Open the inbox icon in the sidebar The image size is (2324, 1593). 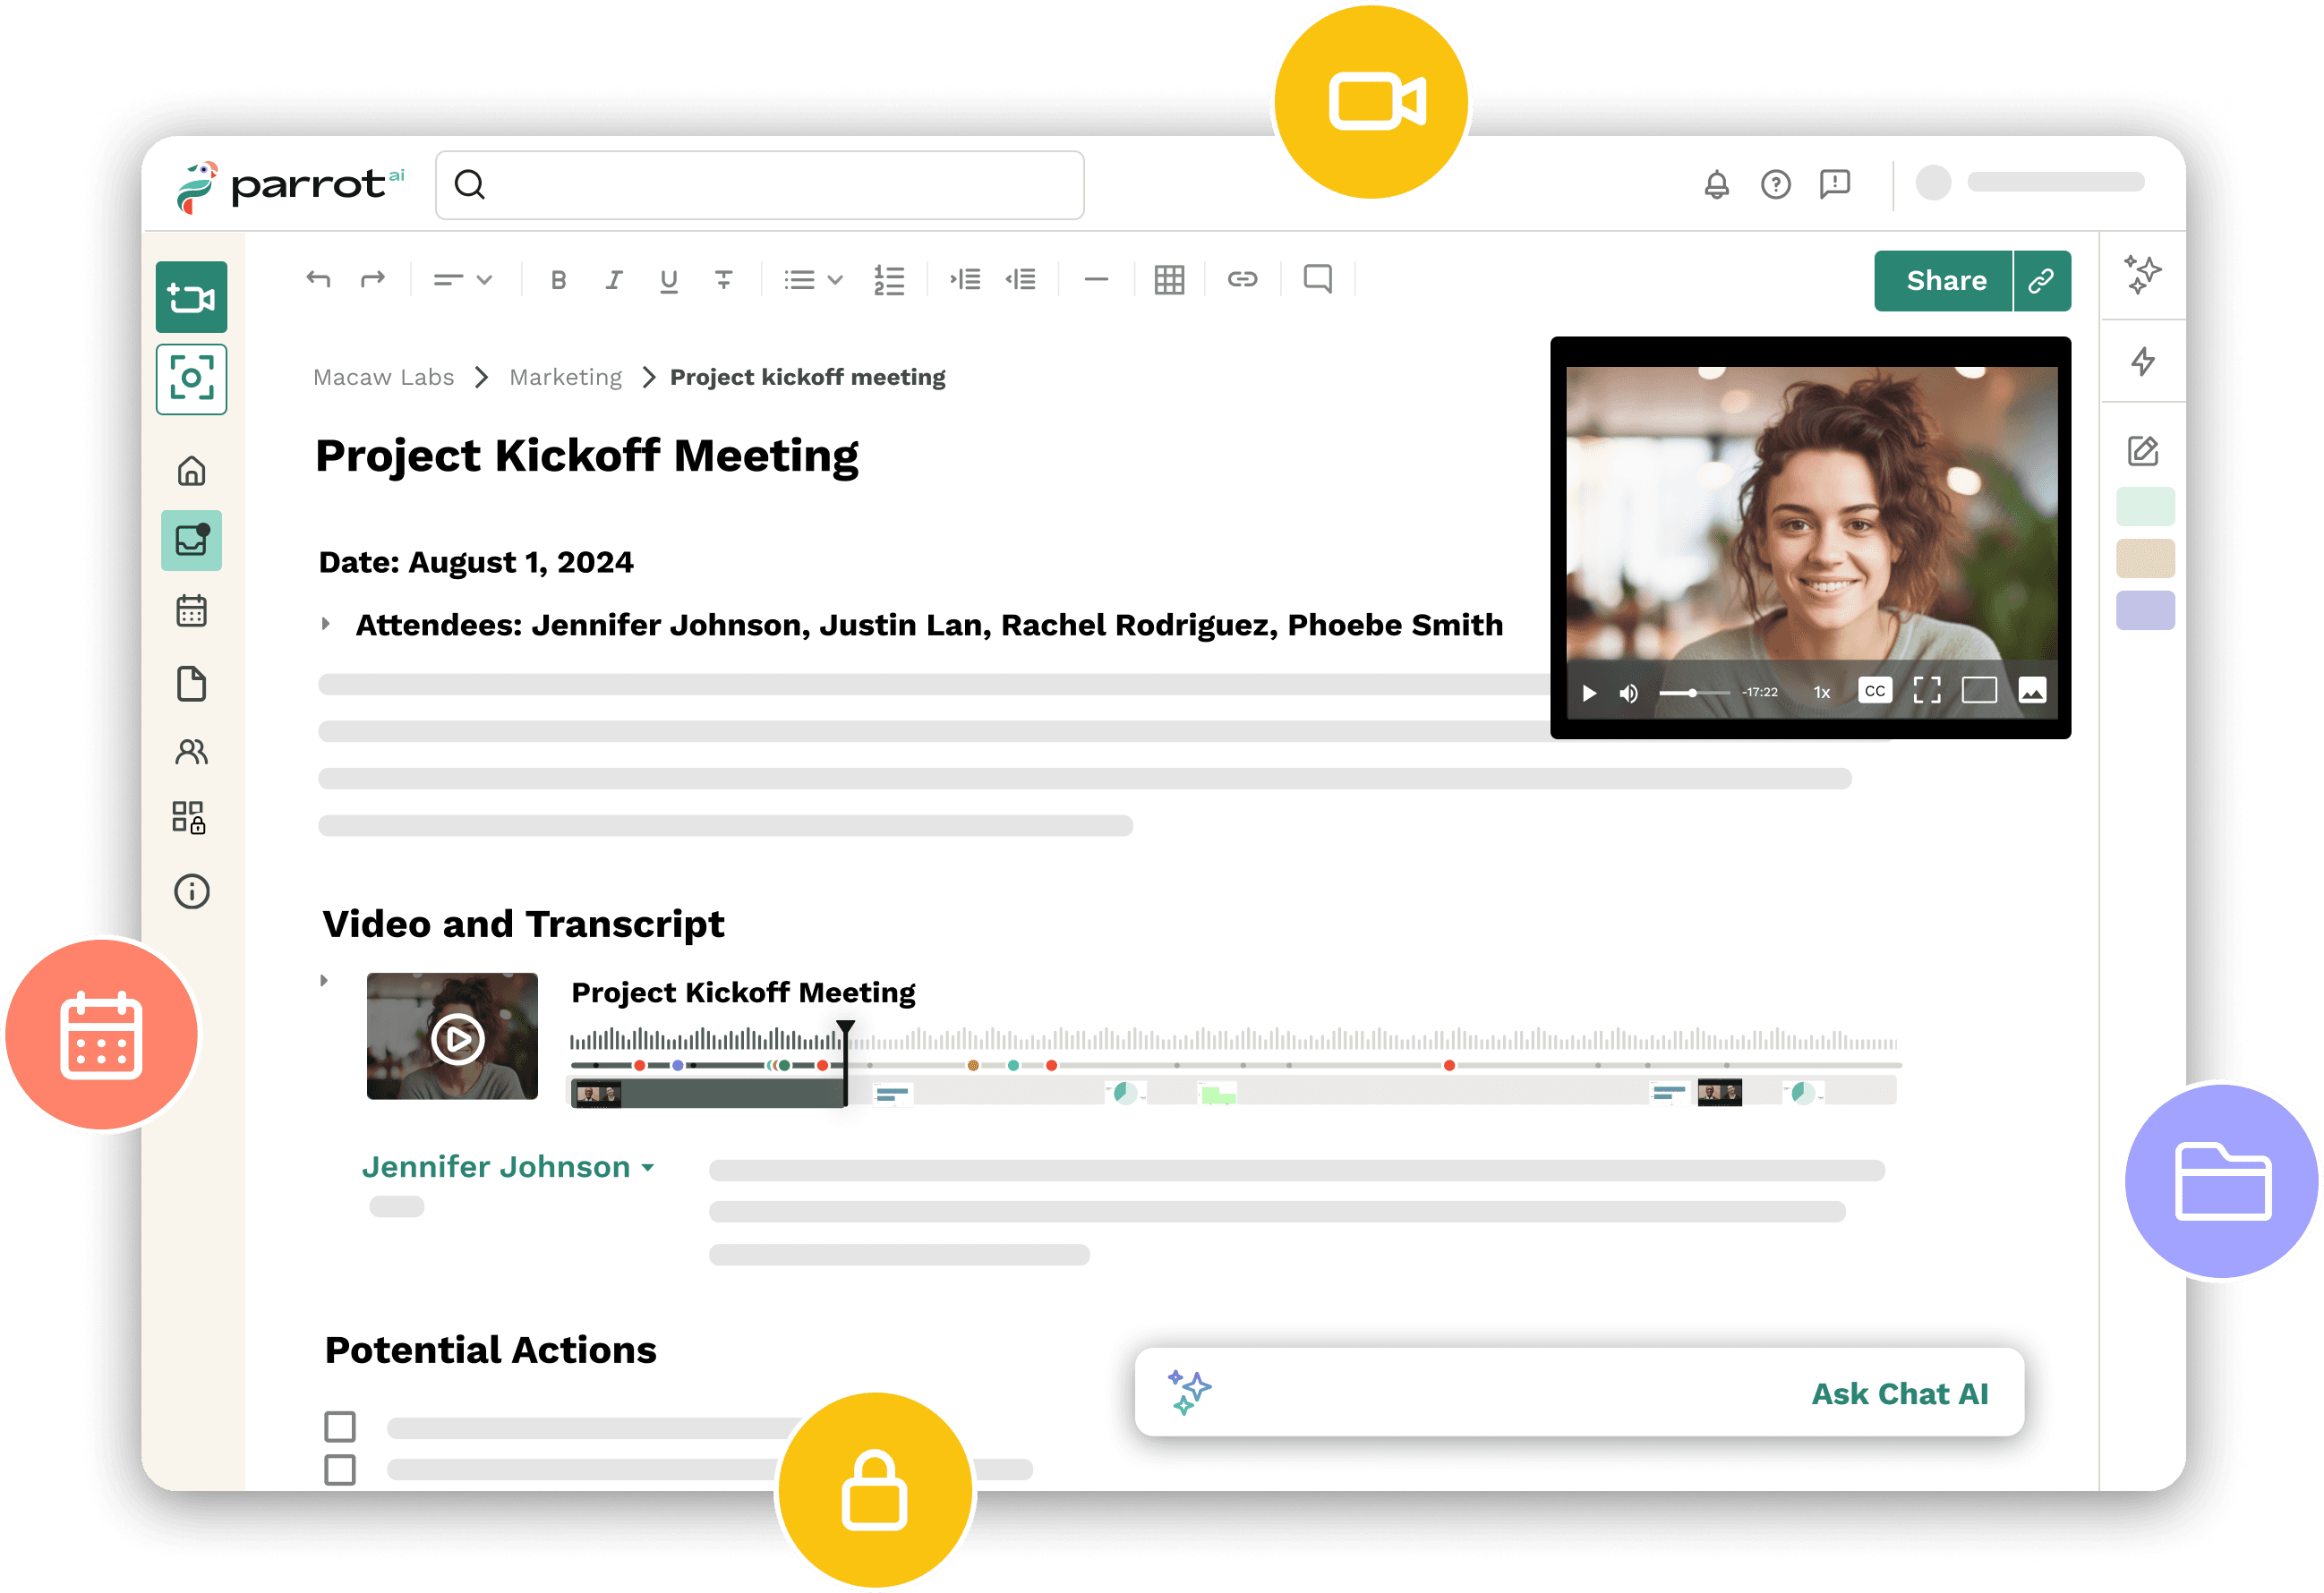coord(191,541)
